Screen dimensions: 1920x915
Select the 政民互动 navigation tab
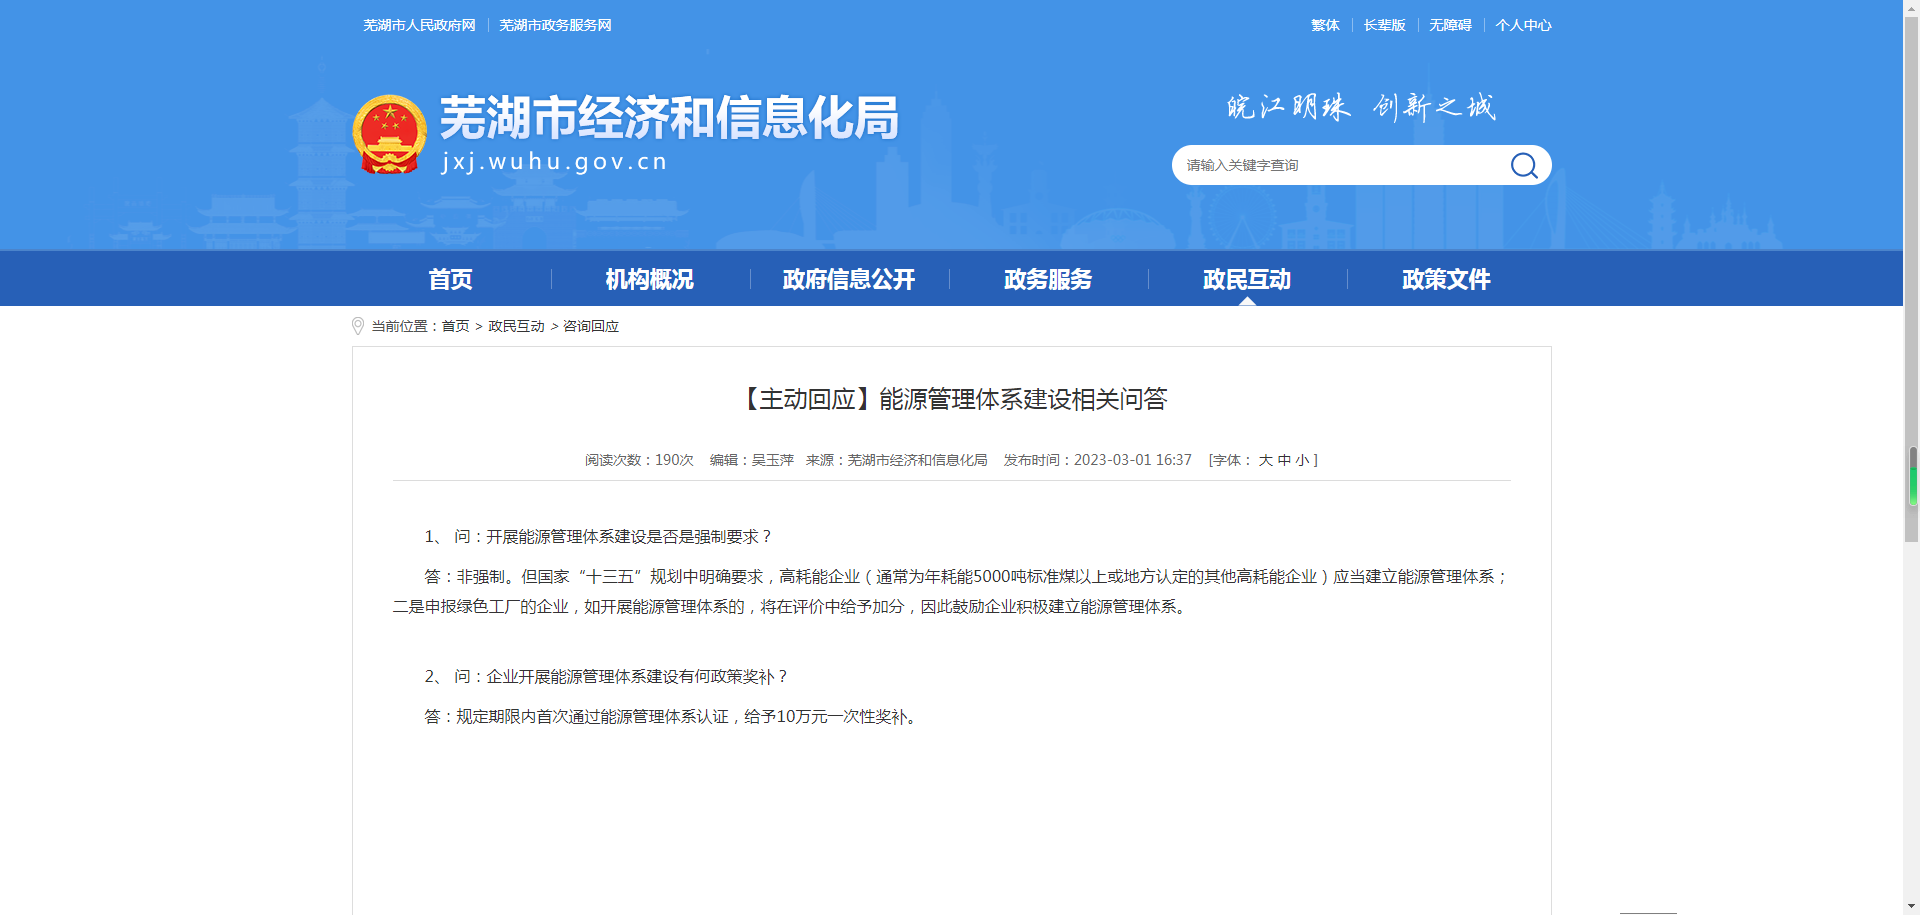click(1246, 279)
